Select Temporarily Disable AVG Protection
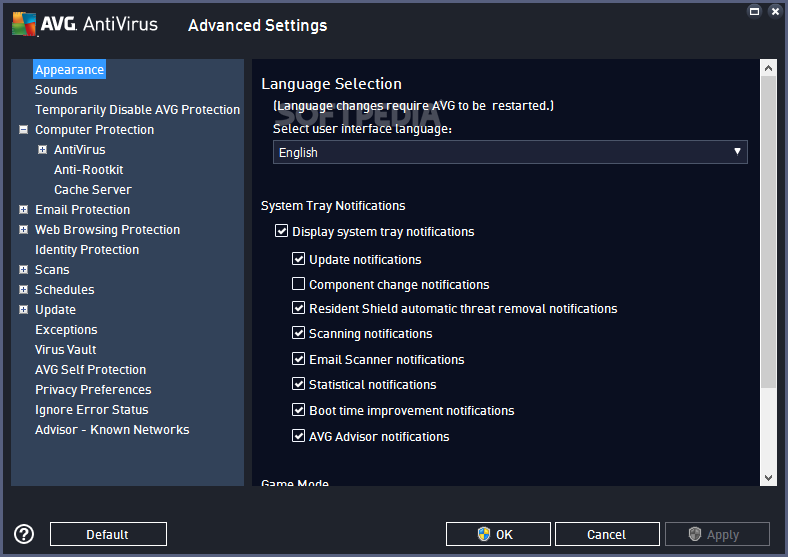Screen dimensions: 788x557 pyautogui.click(x=137, y=110)
